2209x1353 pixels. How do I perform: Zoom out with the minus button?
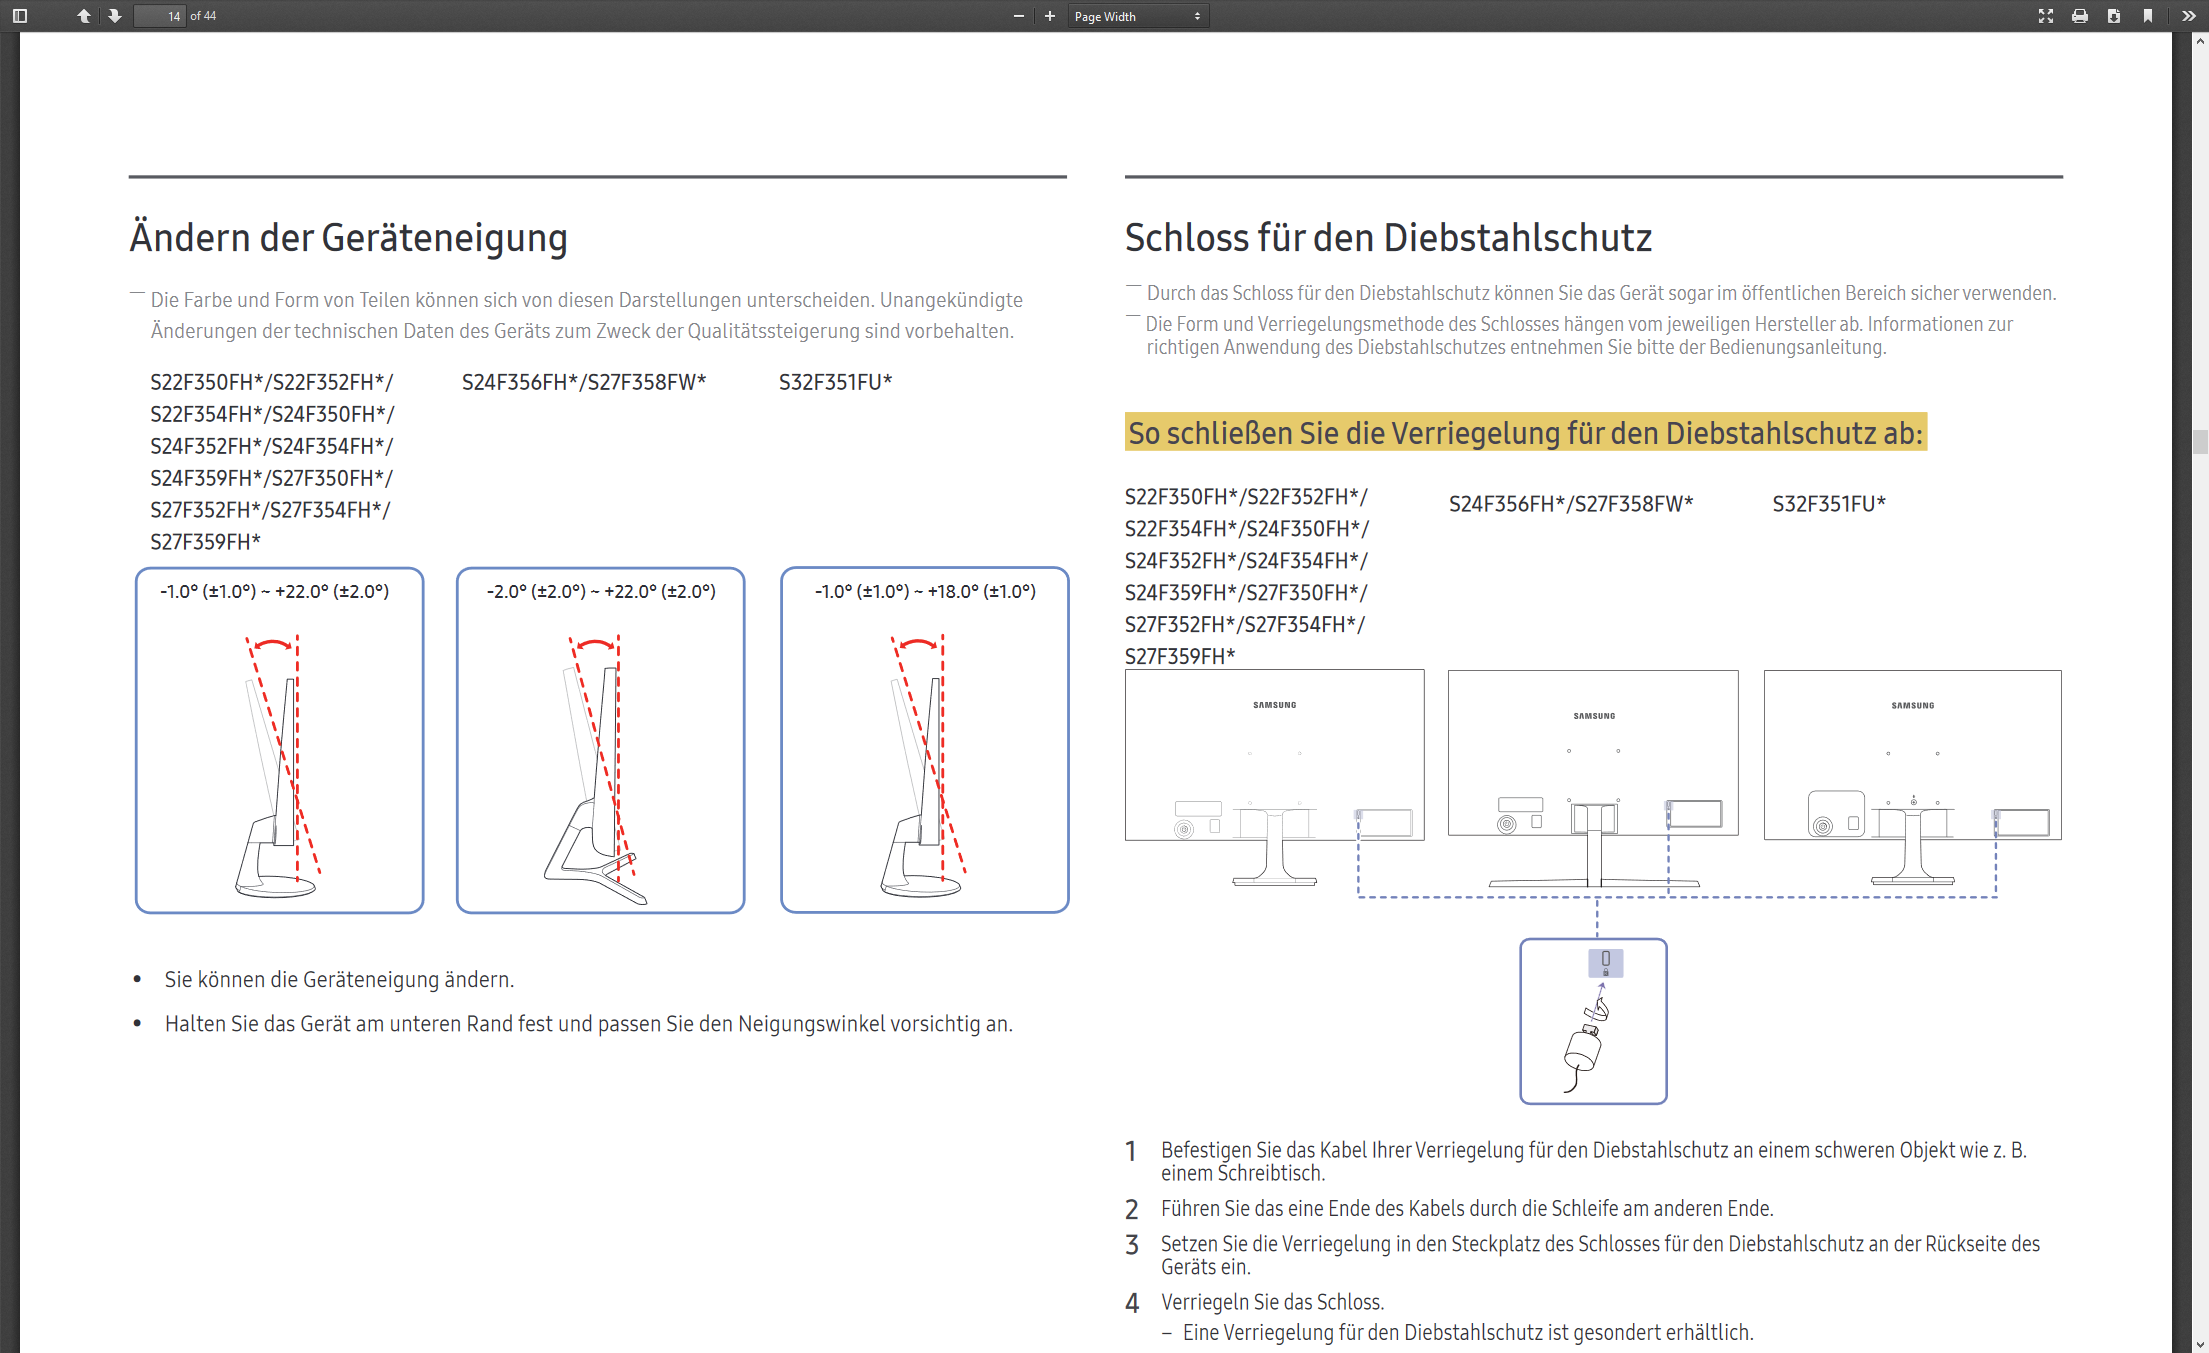click(x=1018, y=16)
